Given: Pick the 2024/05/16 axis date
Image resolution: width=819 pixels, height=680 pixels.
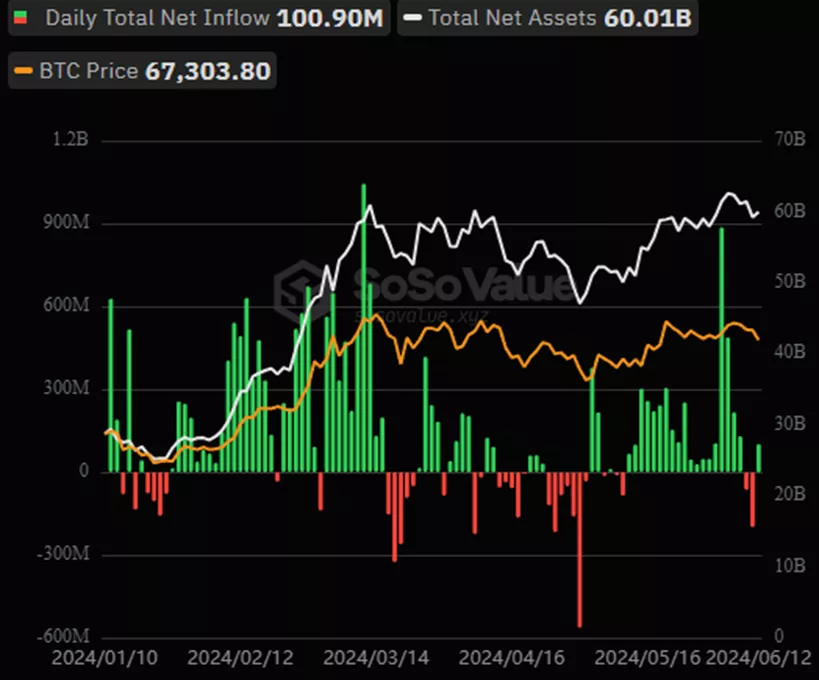Looking at the screenshot, I should pos(645,660).
